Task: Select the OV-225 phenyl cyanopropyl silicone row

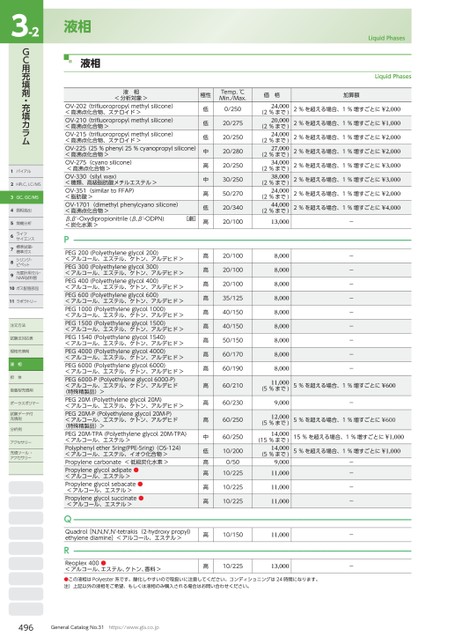Action: [x=237, y=151]
